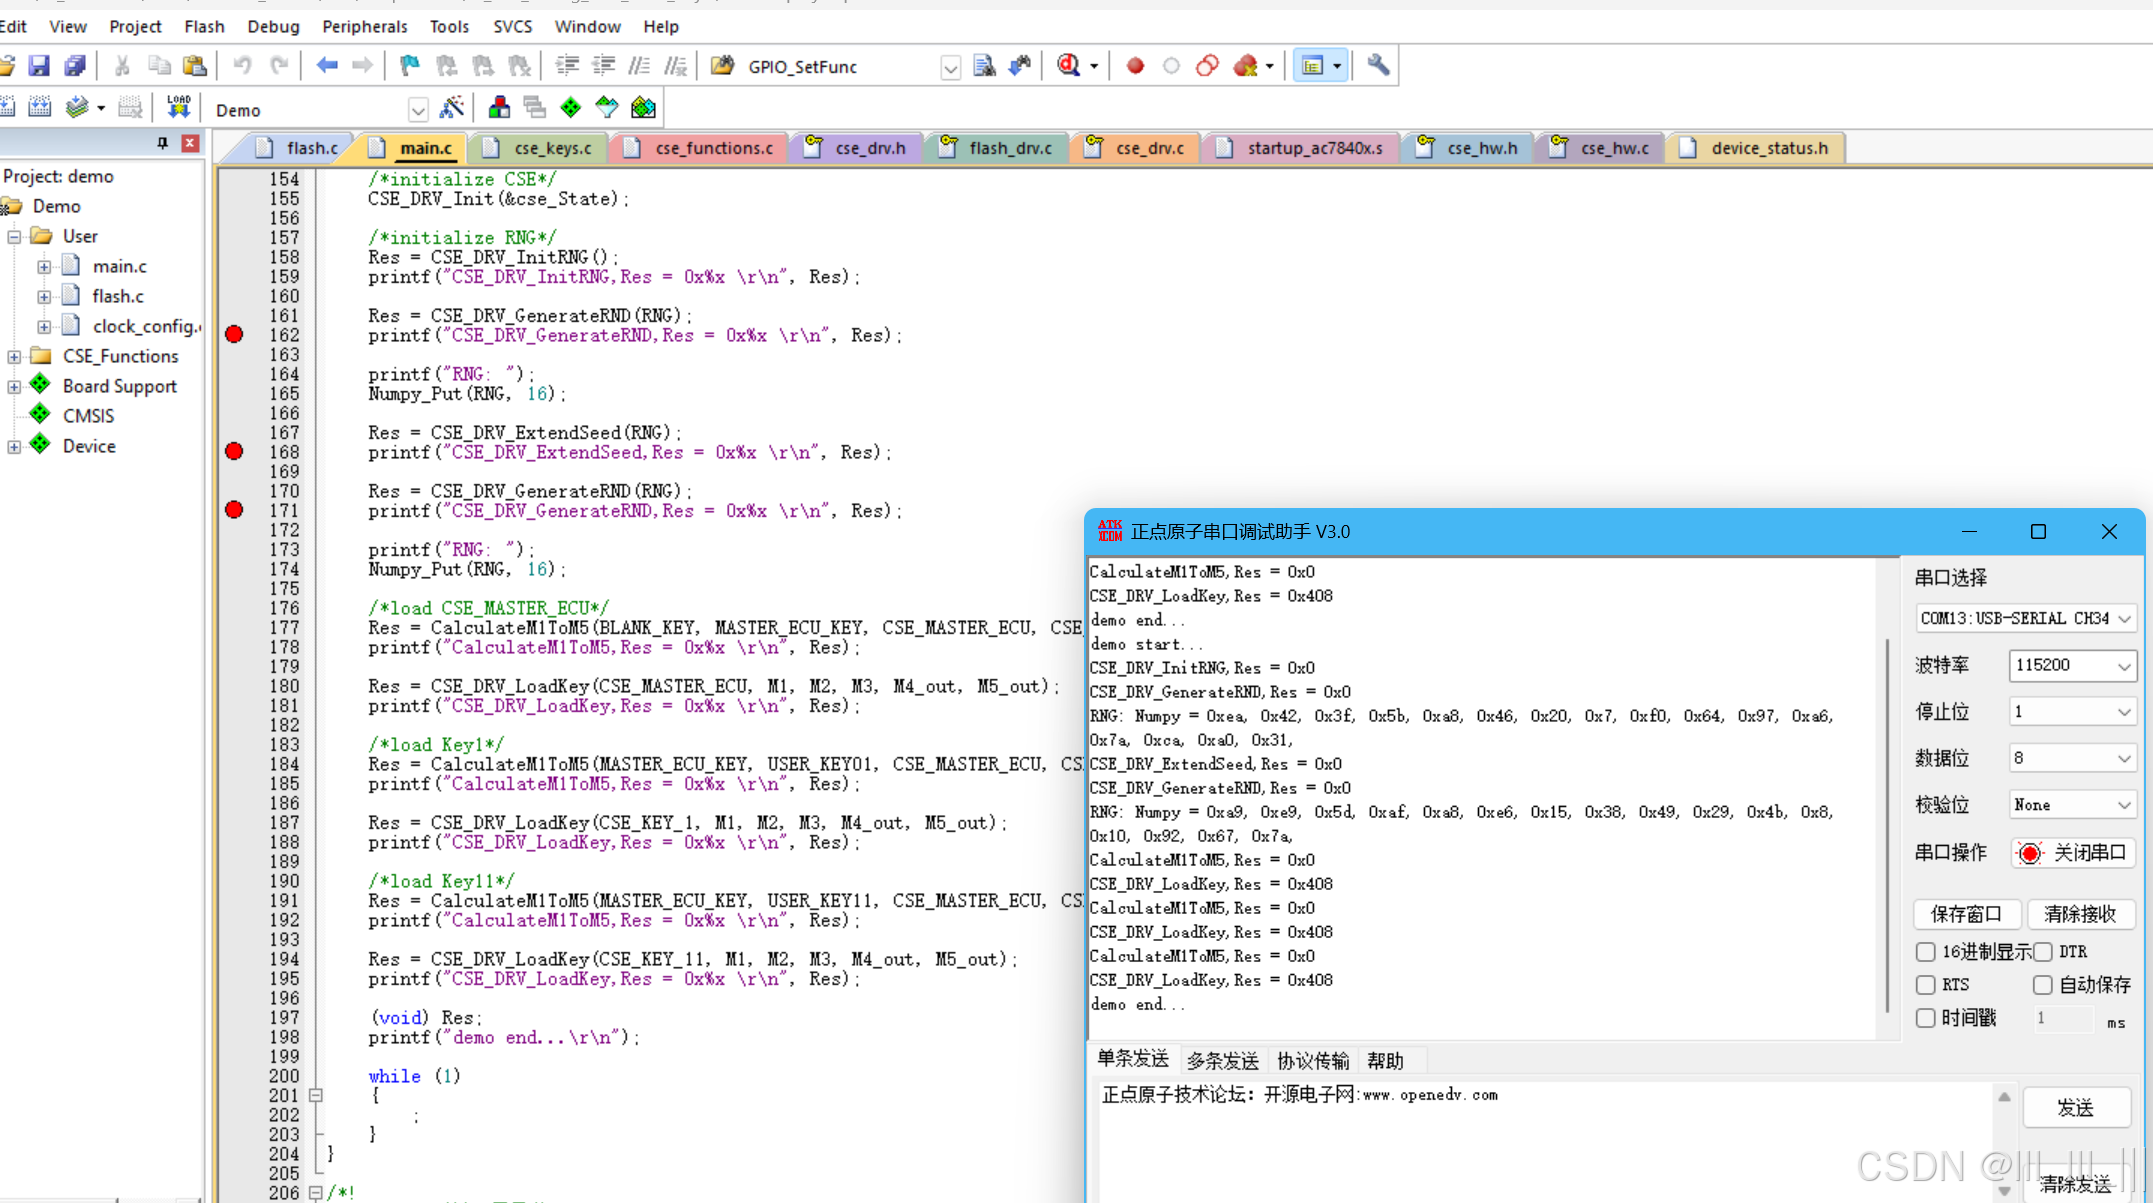Screen dimensions: 2153x1203
Task: Toggle the RTS checkbox
Action: click(x=1925, y=985)
